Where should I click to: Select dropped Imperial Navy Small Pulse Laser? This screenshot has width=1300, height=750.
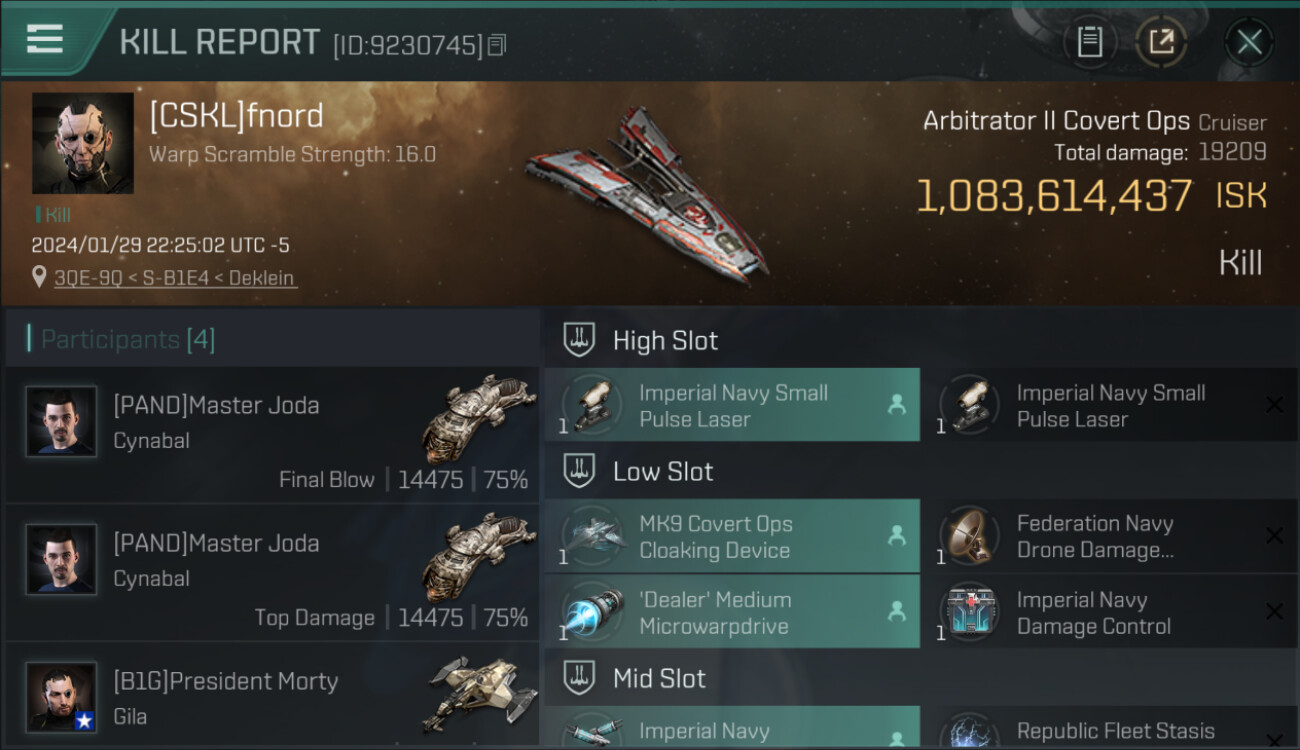click(732, 405)
